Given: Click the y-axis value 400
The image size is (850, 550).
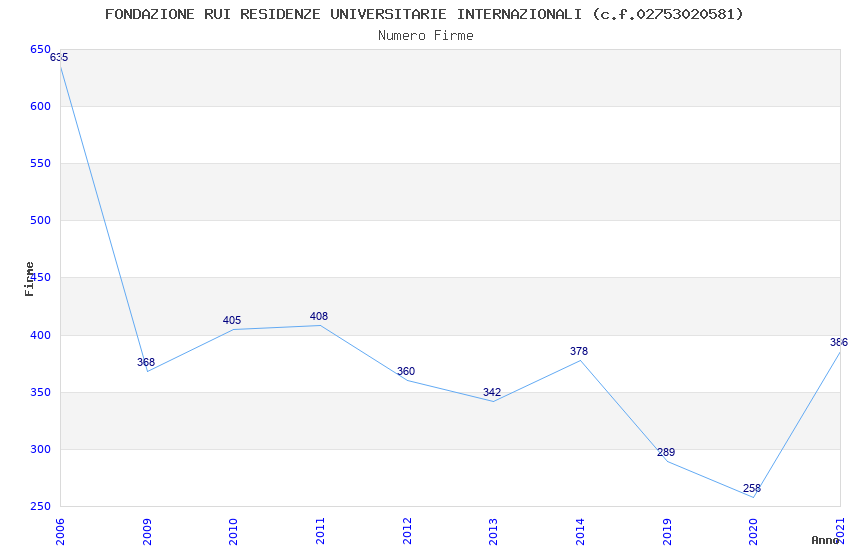Looking at the screenshot, I should tap(41, 335).
